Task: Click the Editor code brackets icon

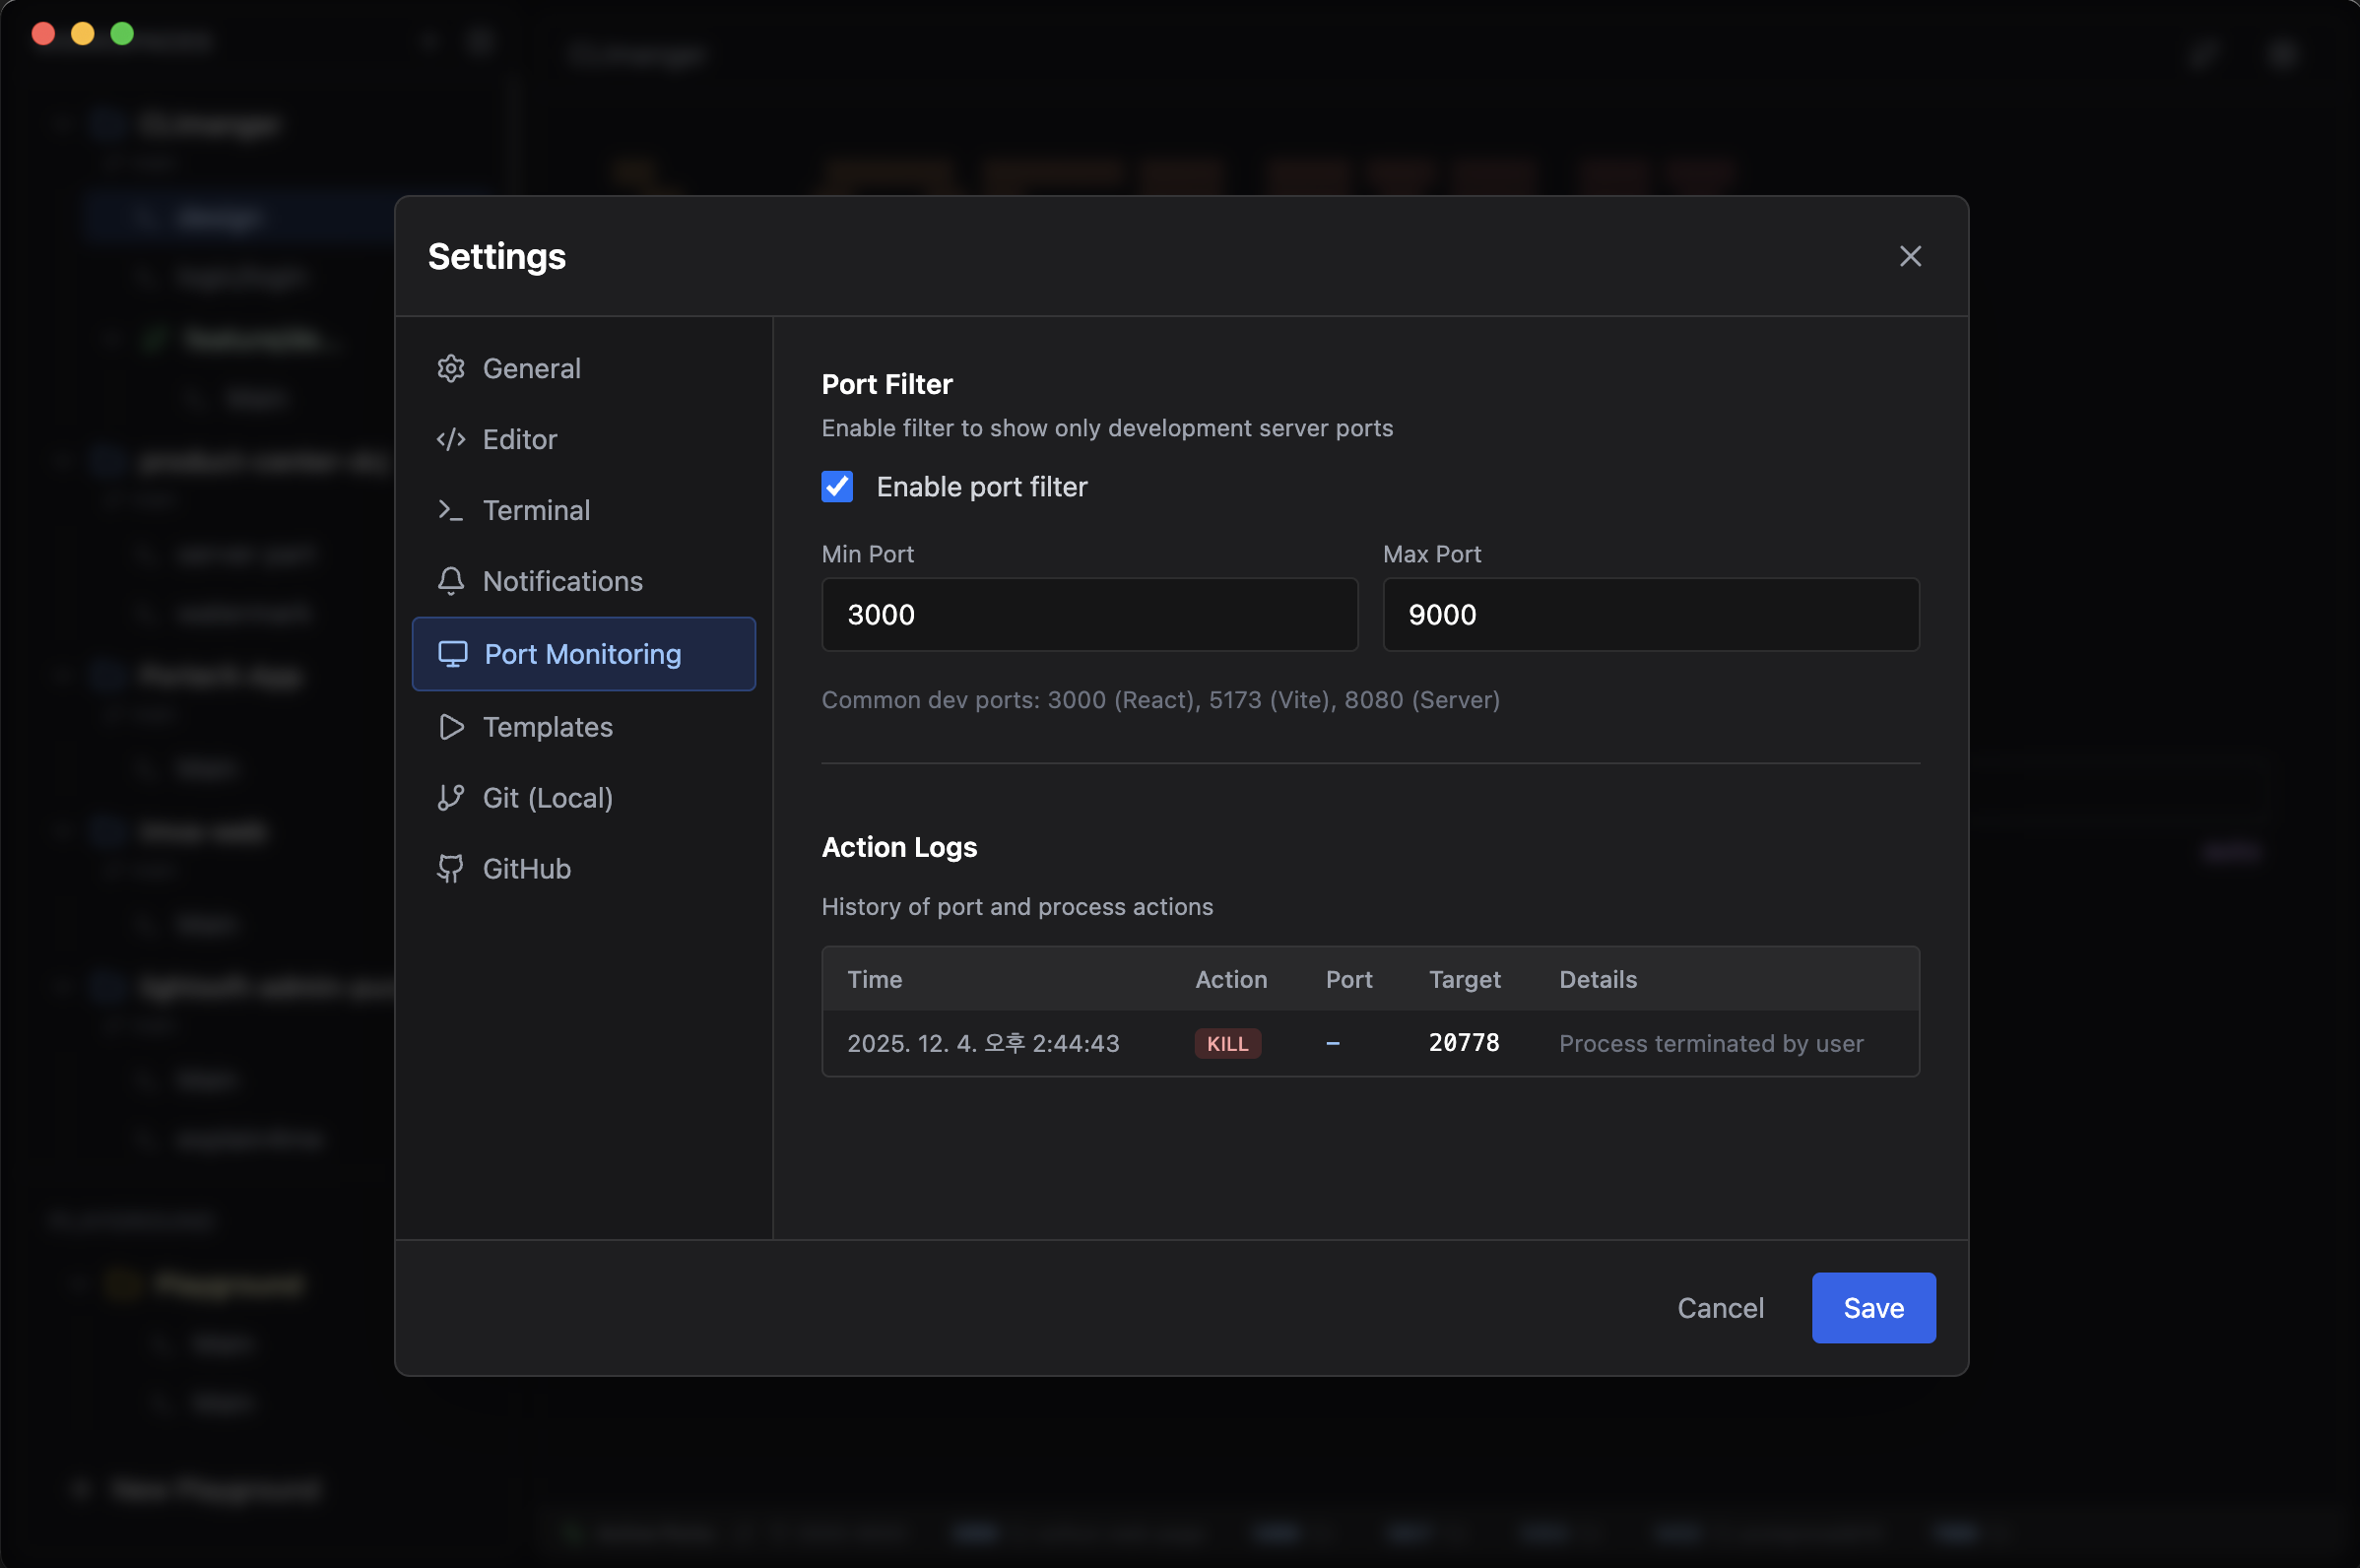Action: click(x=451, y=440)
